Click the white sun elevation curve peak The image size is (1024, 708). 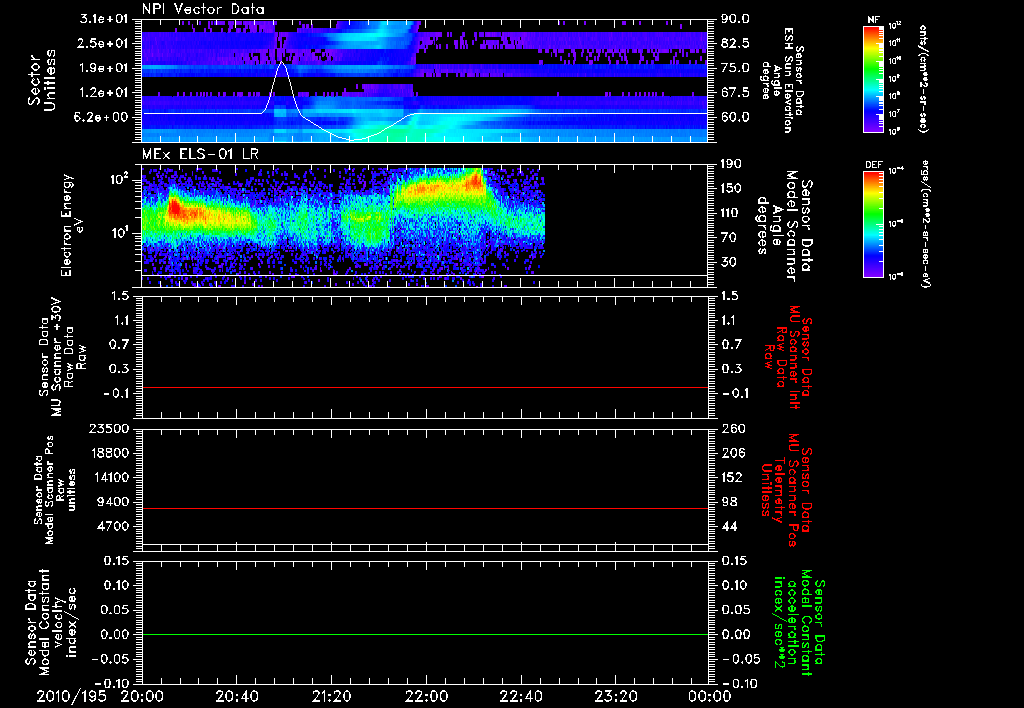coord(281,63)
